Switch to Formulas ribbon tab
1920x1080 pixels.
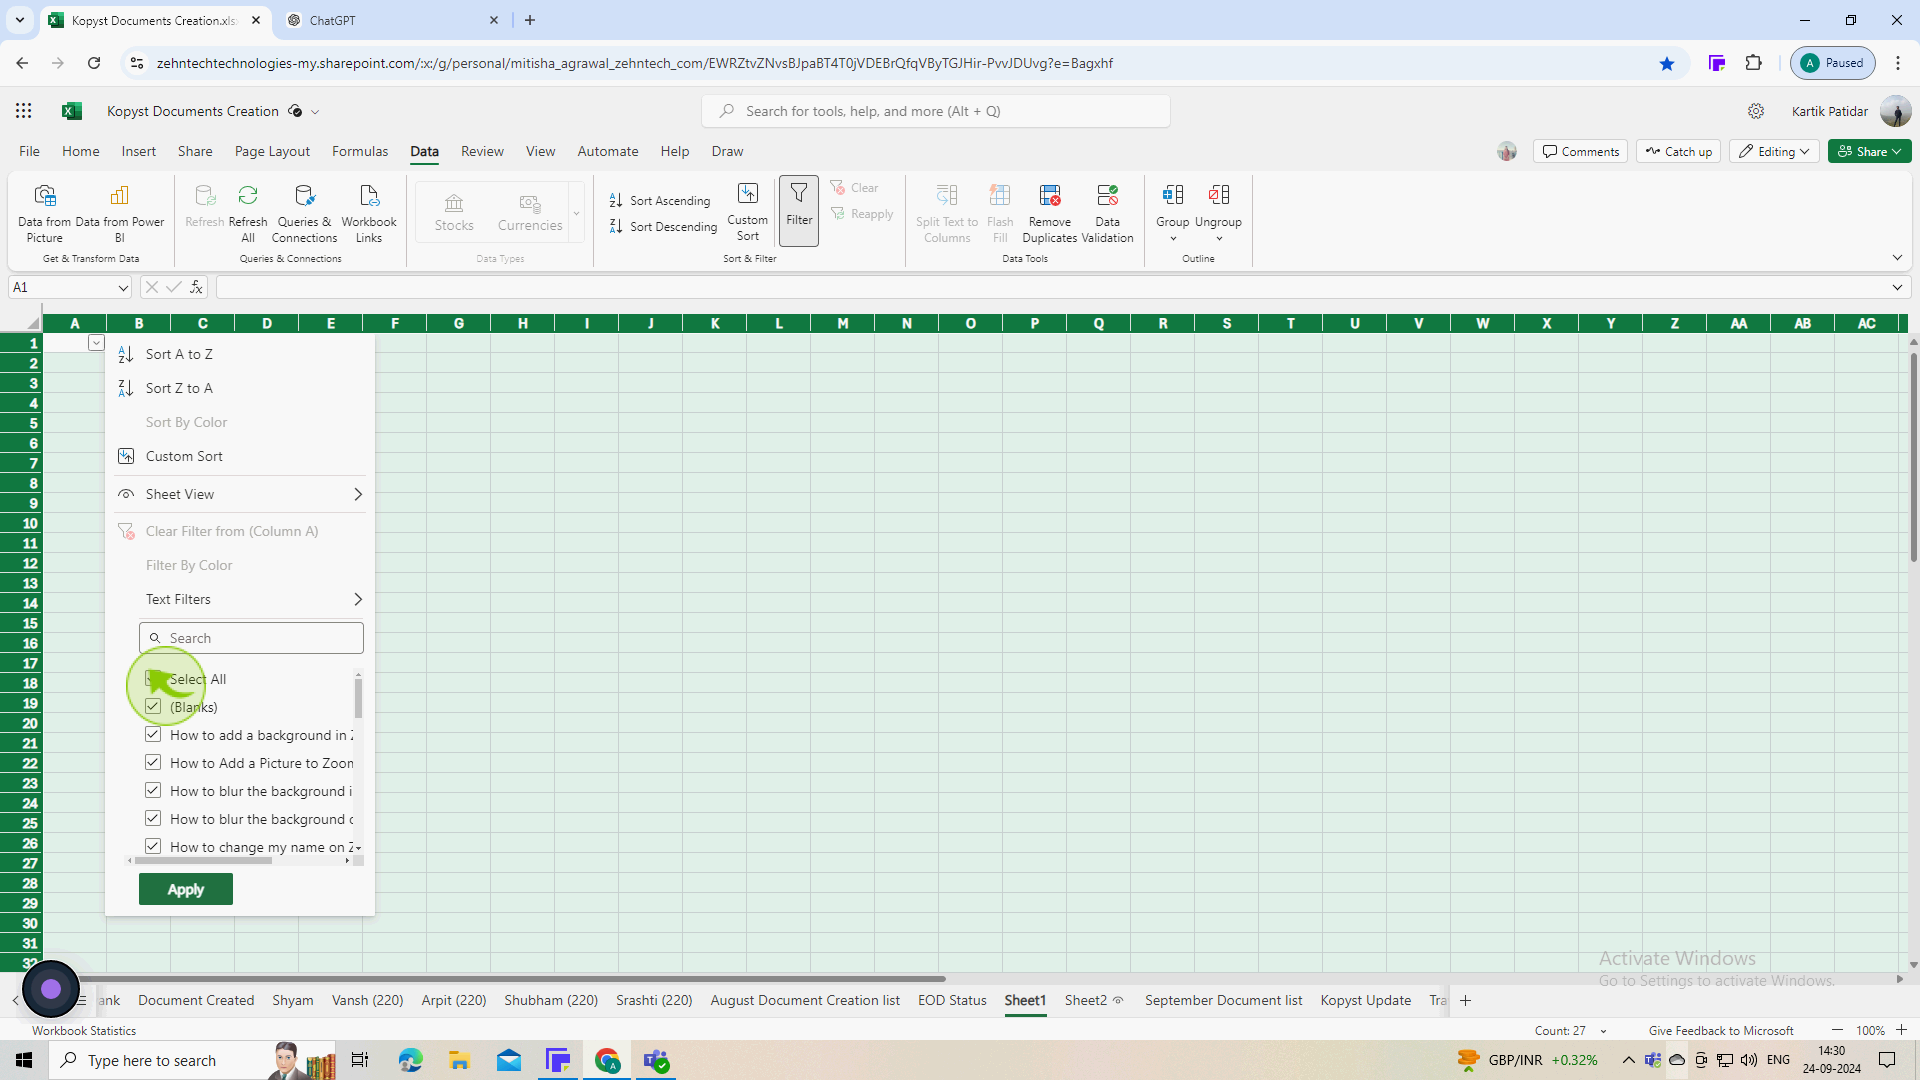tap(360, 151)
